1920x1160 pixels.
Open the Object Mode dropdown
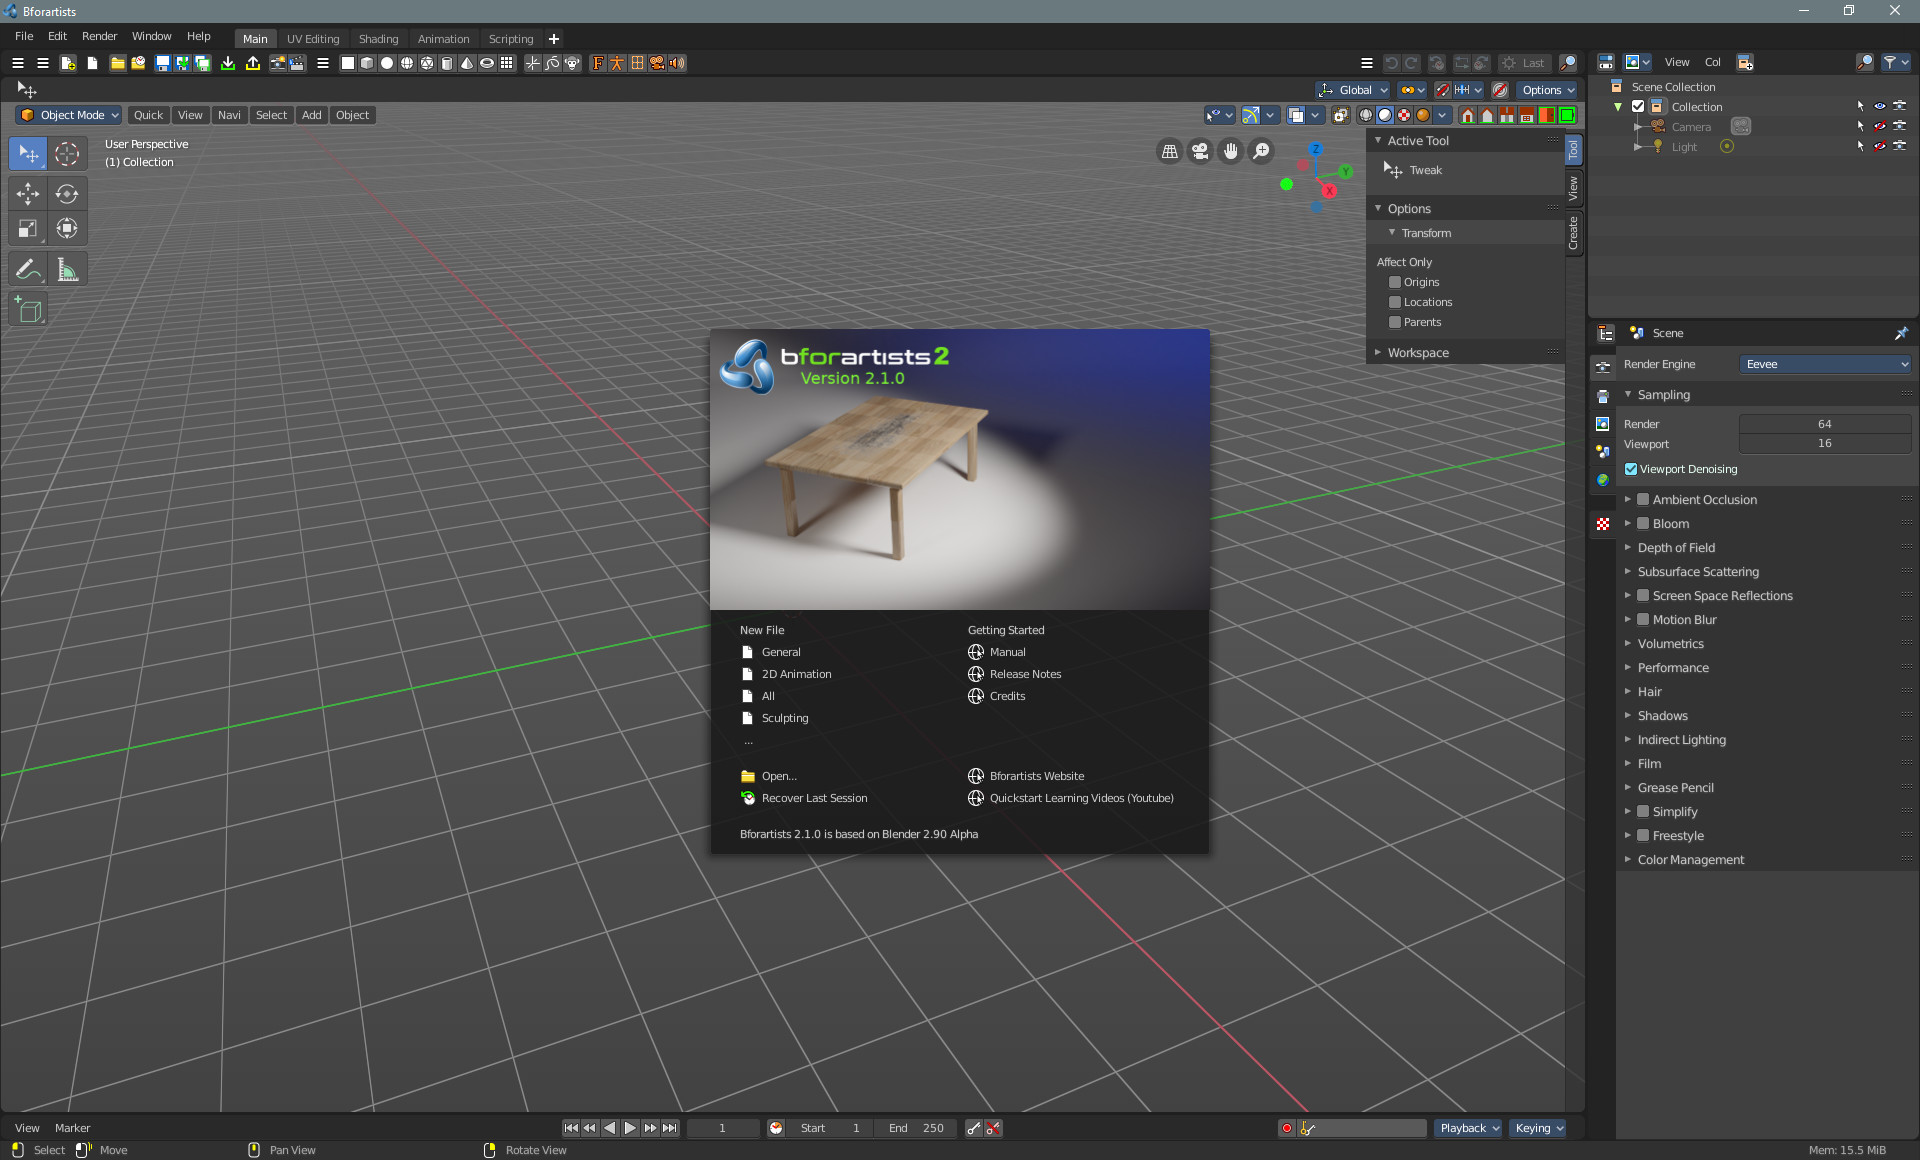coord(70,115)
